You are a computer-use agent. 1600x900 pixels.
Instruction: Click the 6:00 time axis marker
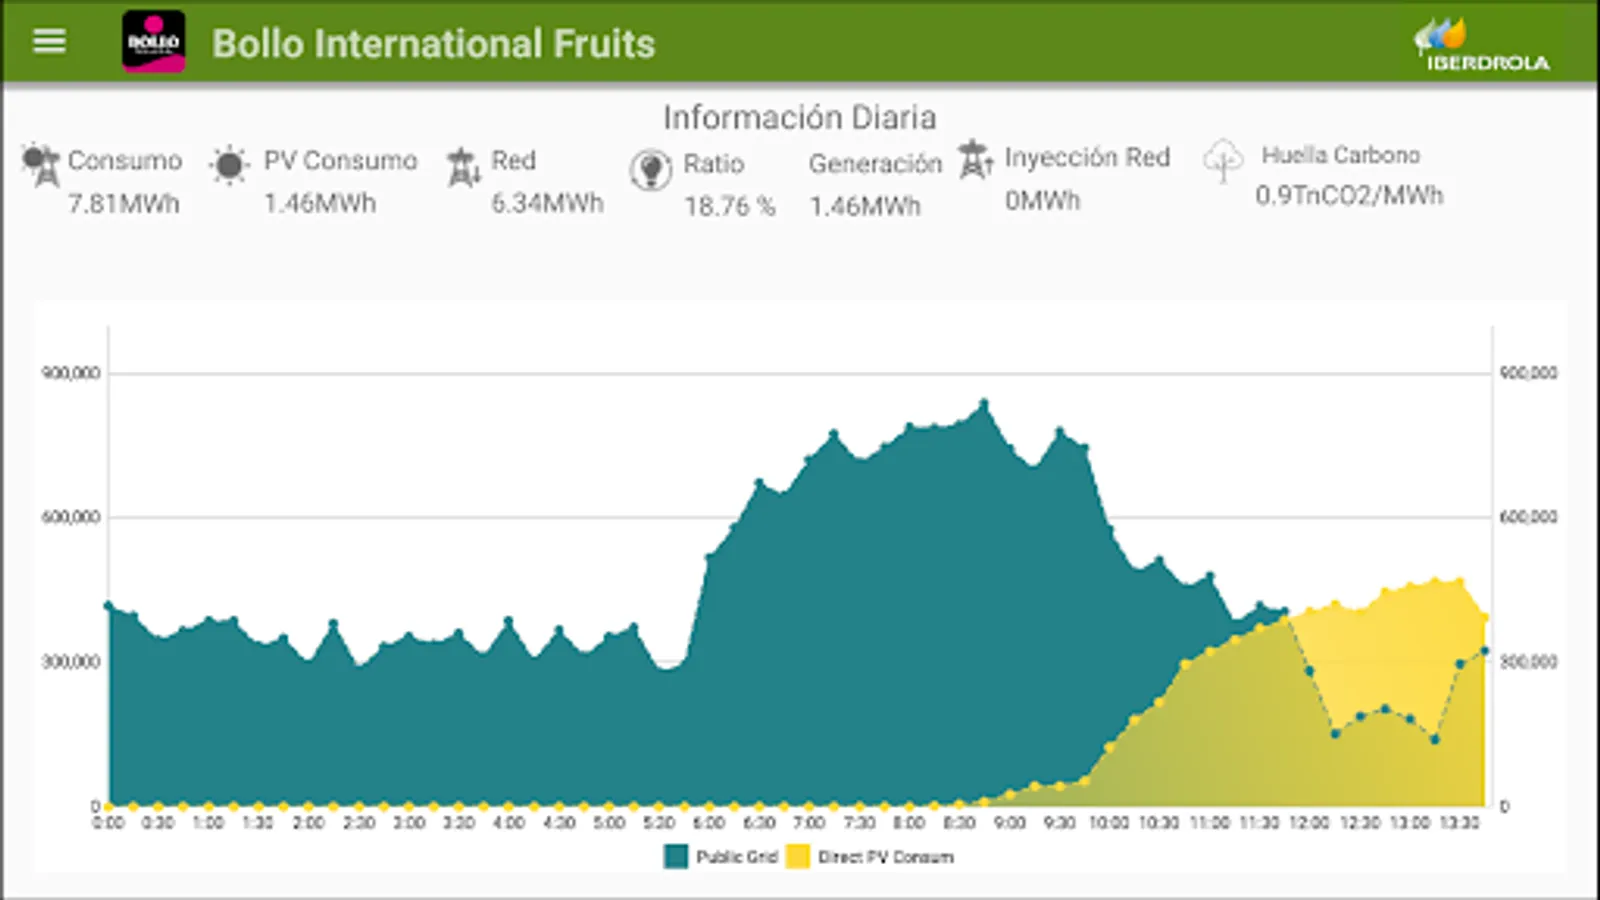click(x=709, y=823)
